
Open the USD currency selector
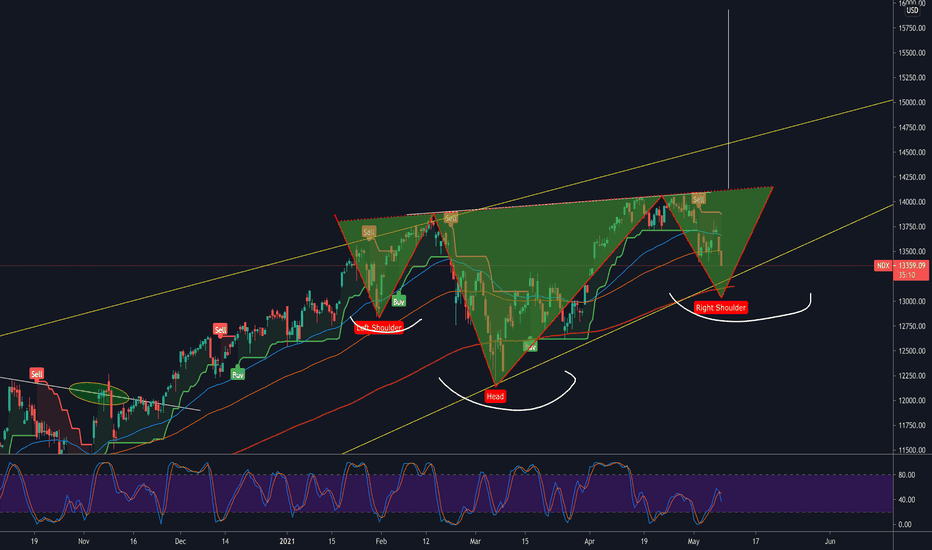point(912,11)
